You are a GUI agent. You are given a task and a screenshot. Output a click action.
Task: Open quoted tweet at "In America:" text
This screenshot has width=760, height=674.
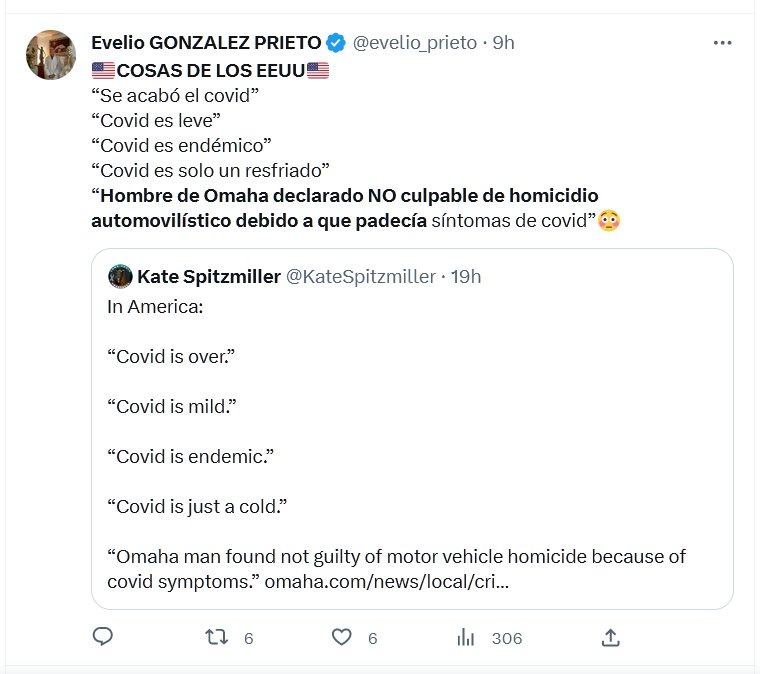(x=155, y=306)
